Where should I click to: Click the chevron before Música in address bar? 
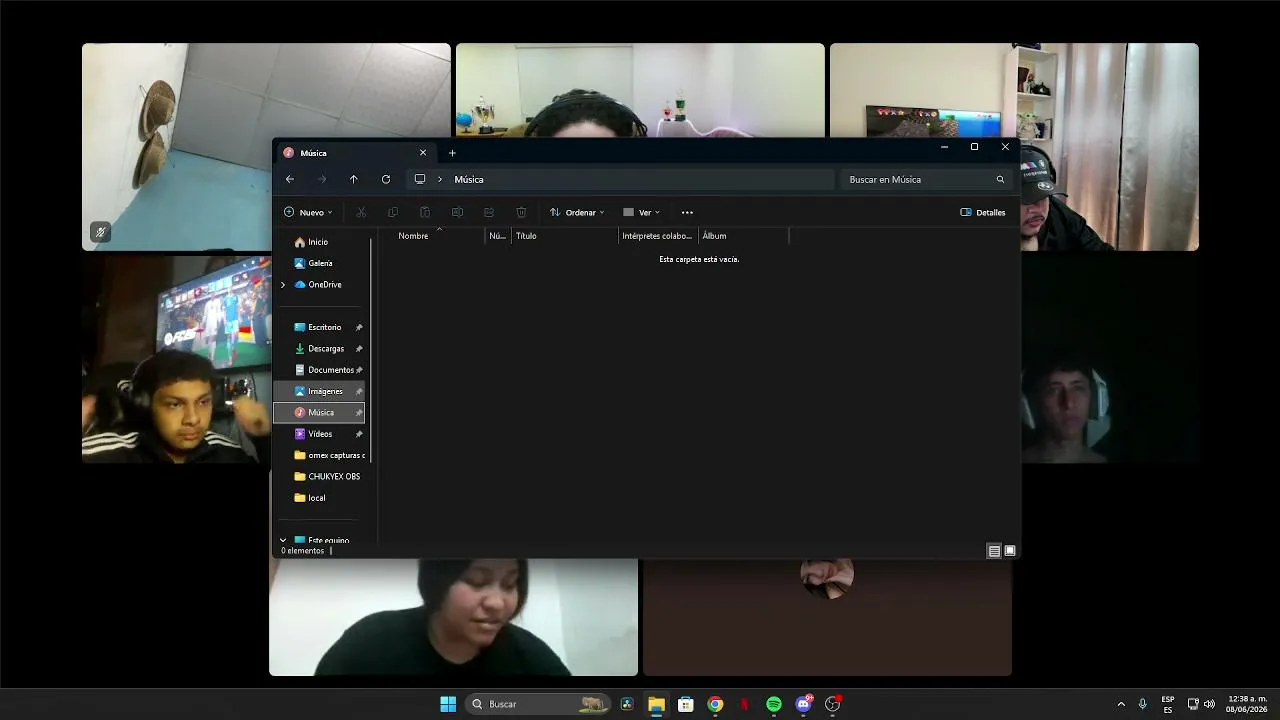(440, 180)
